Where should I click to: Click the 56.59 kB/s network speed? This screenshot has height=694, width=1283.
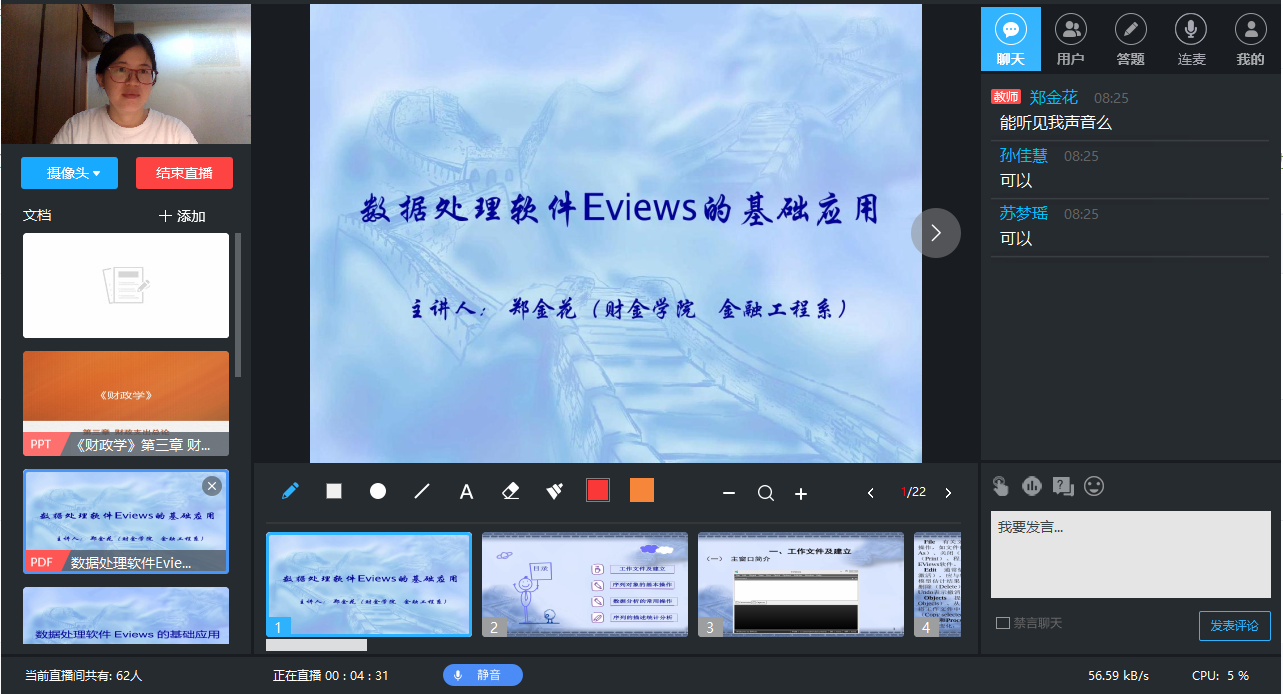pos(1118,676)
